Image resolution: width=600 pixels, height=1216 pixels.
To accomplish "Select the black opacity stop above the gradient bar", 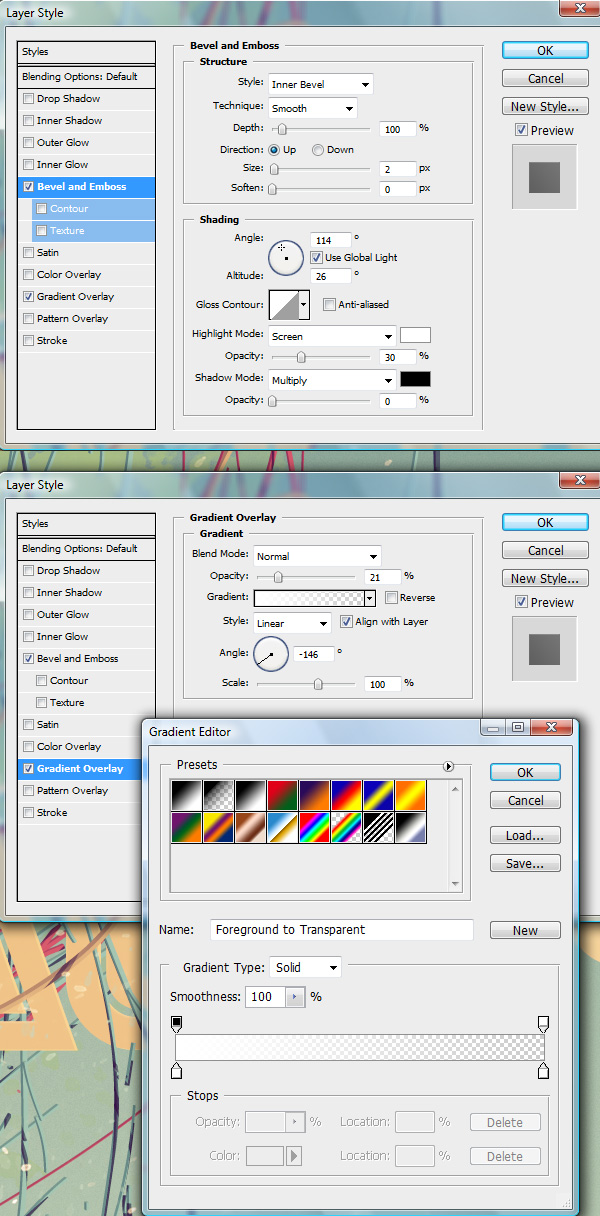I will click(177, 1023).
